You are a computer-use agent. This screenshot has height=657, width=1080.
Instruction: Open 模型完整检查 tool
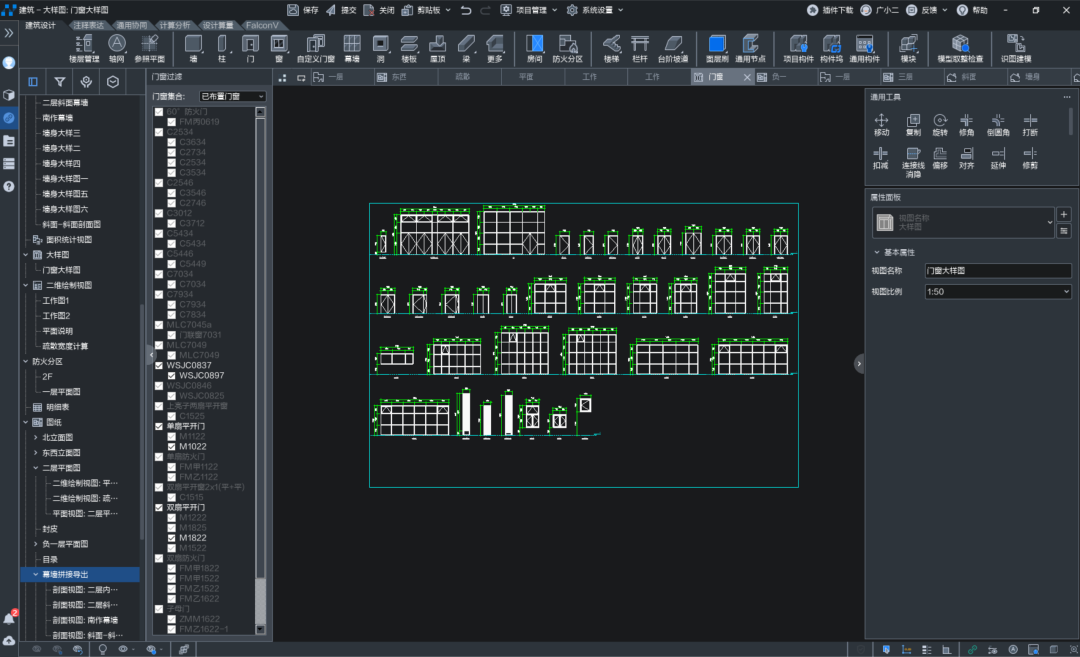tap(960, 48)
